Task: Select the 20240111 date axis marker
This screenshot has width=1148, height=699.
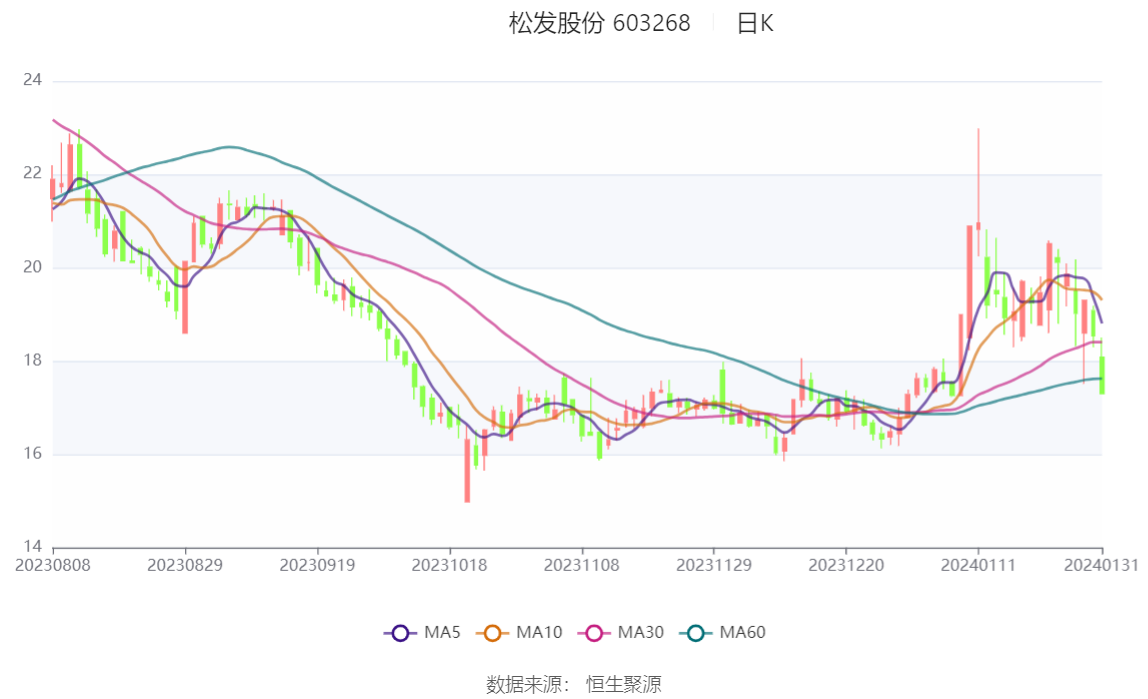Action: tap(978, 565)
